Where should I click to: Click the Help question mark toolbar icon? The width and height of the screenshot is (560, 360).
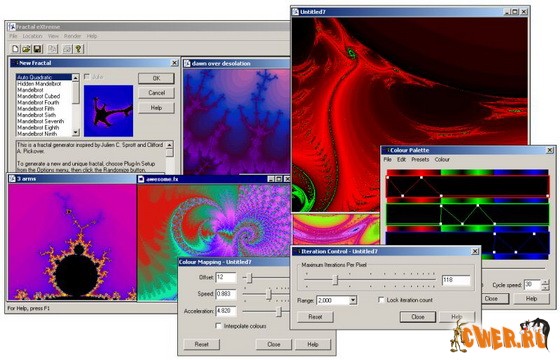pyautogui.click(x=79, y=49)
